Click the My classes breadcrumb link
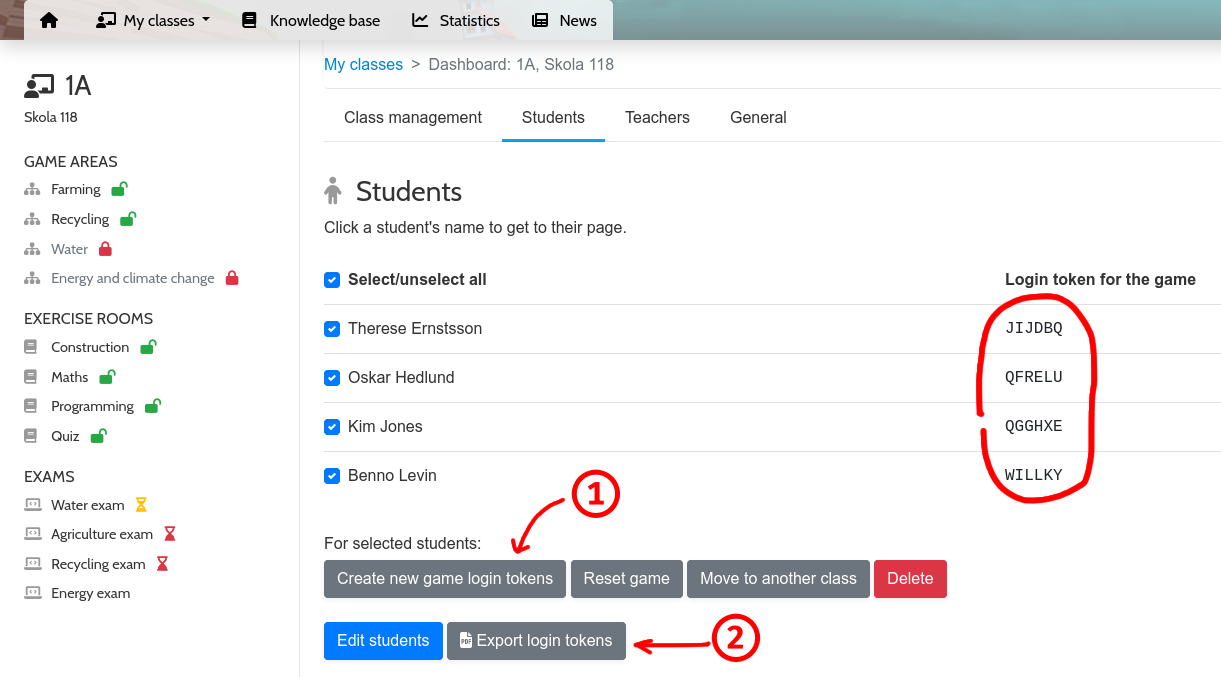The image size is (1221, 677). [x=363, y=65]
